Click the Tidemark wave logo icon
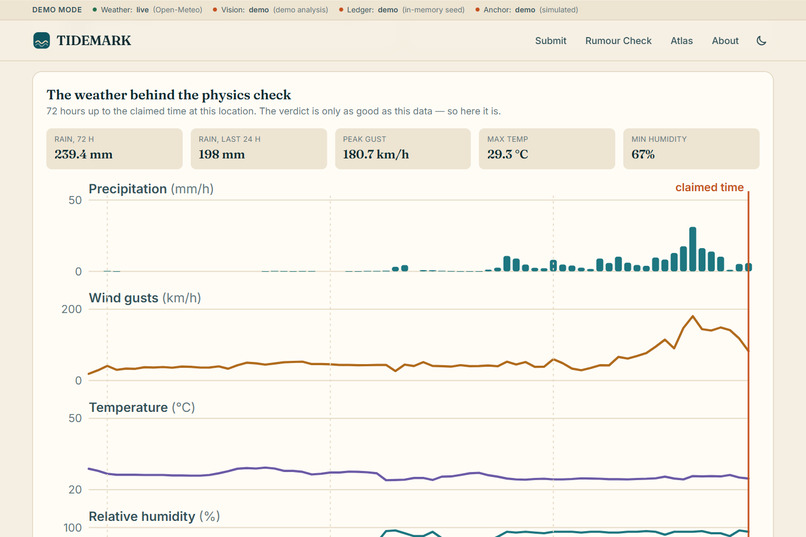This screenshot has height=537, width=806. click(42, 41)
